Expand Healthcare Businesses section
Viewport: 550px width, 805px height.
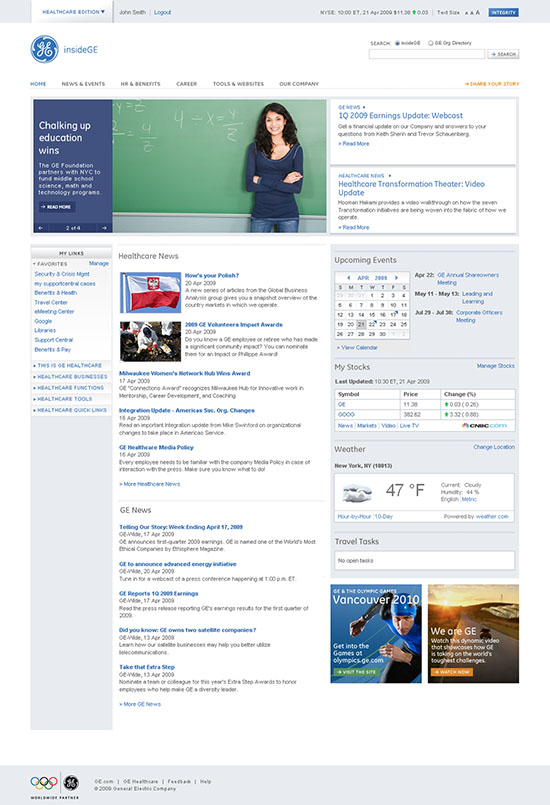click(x=72, y=377)
